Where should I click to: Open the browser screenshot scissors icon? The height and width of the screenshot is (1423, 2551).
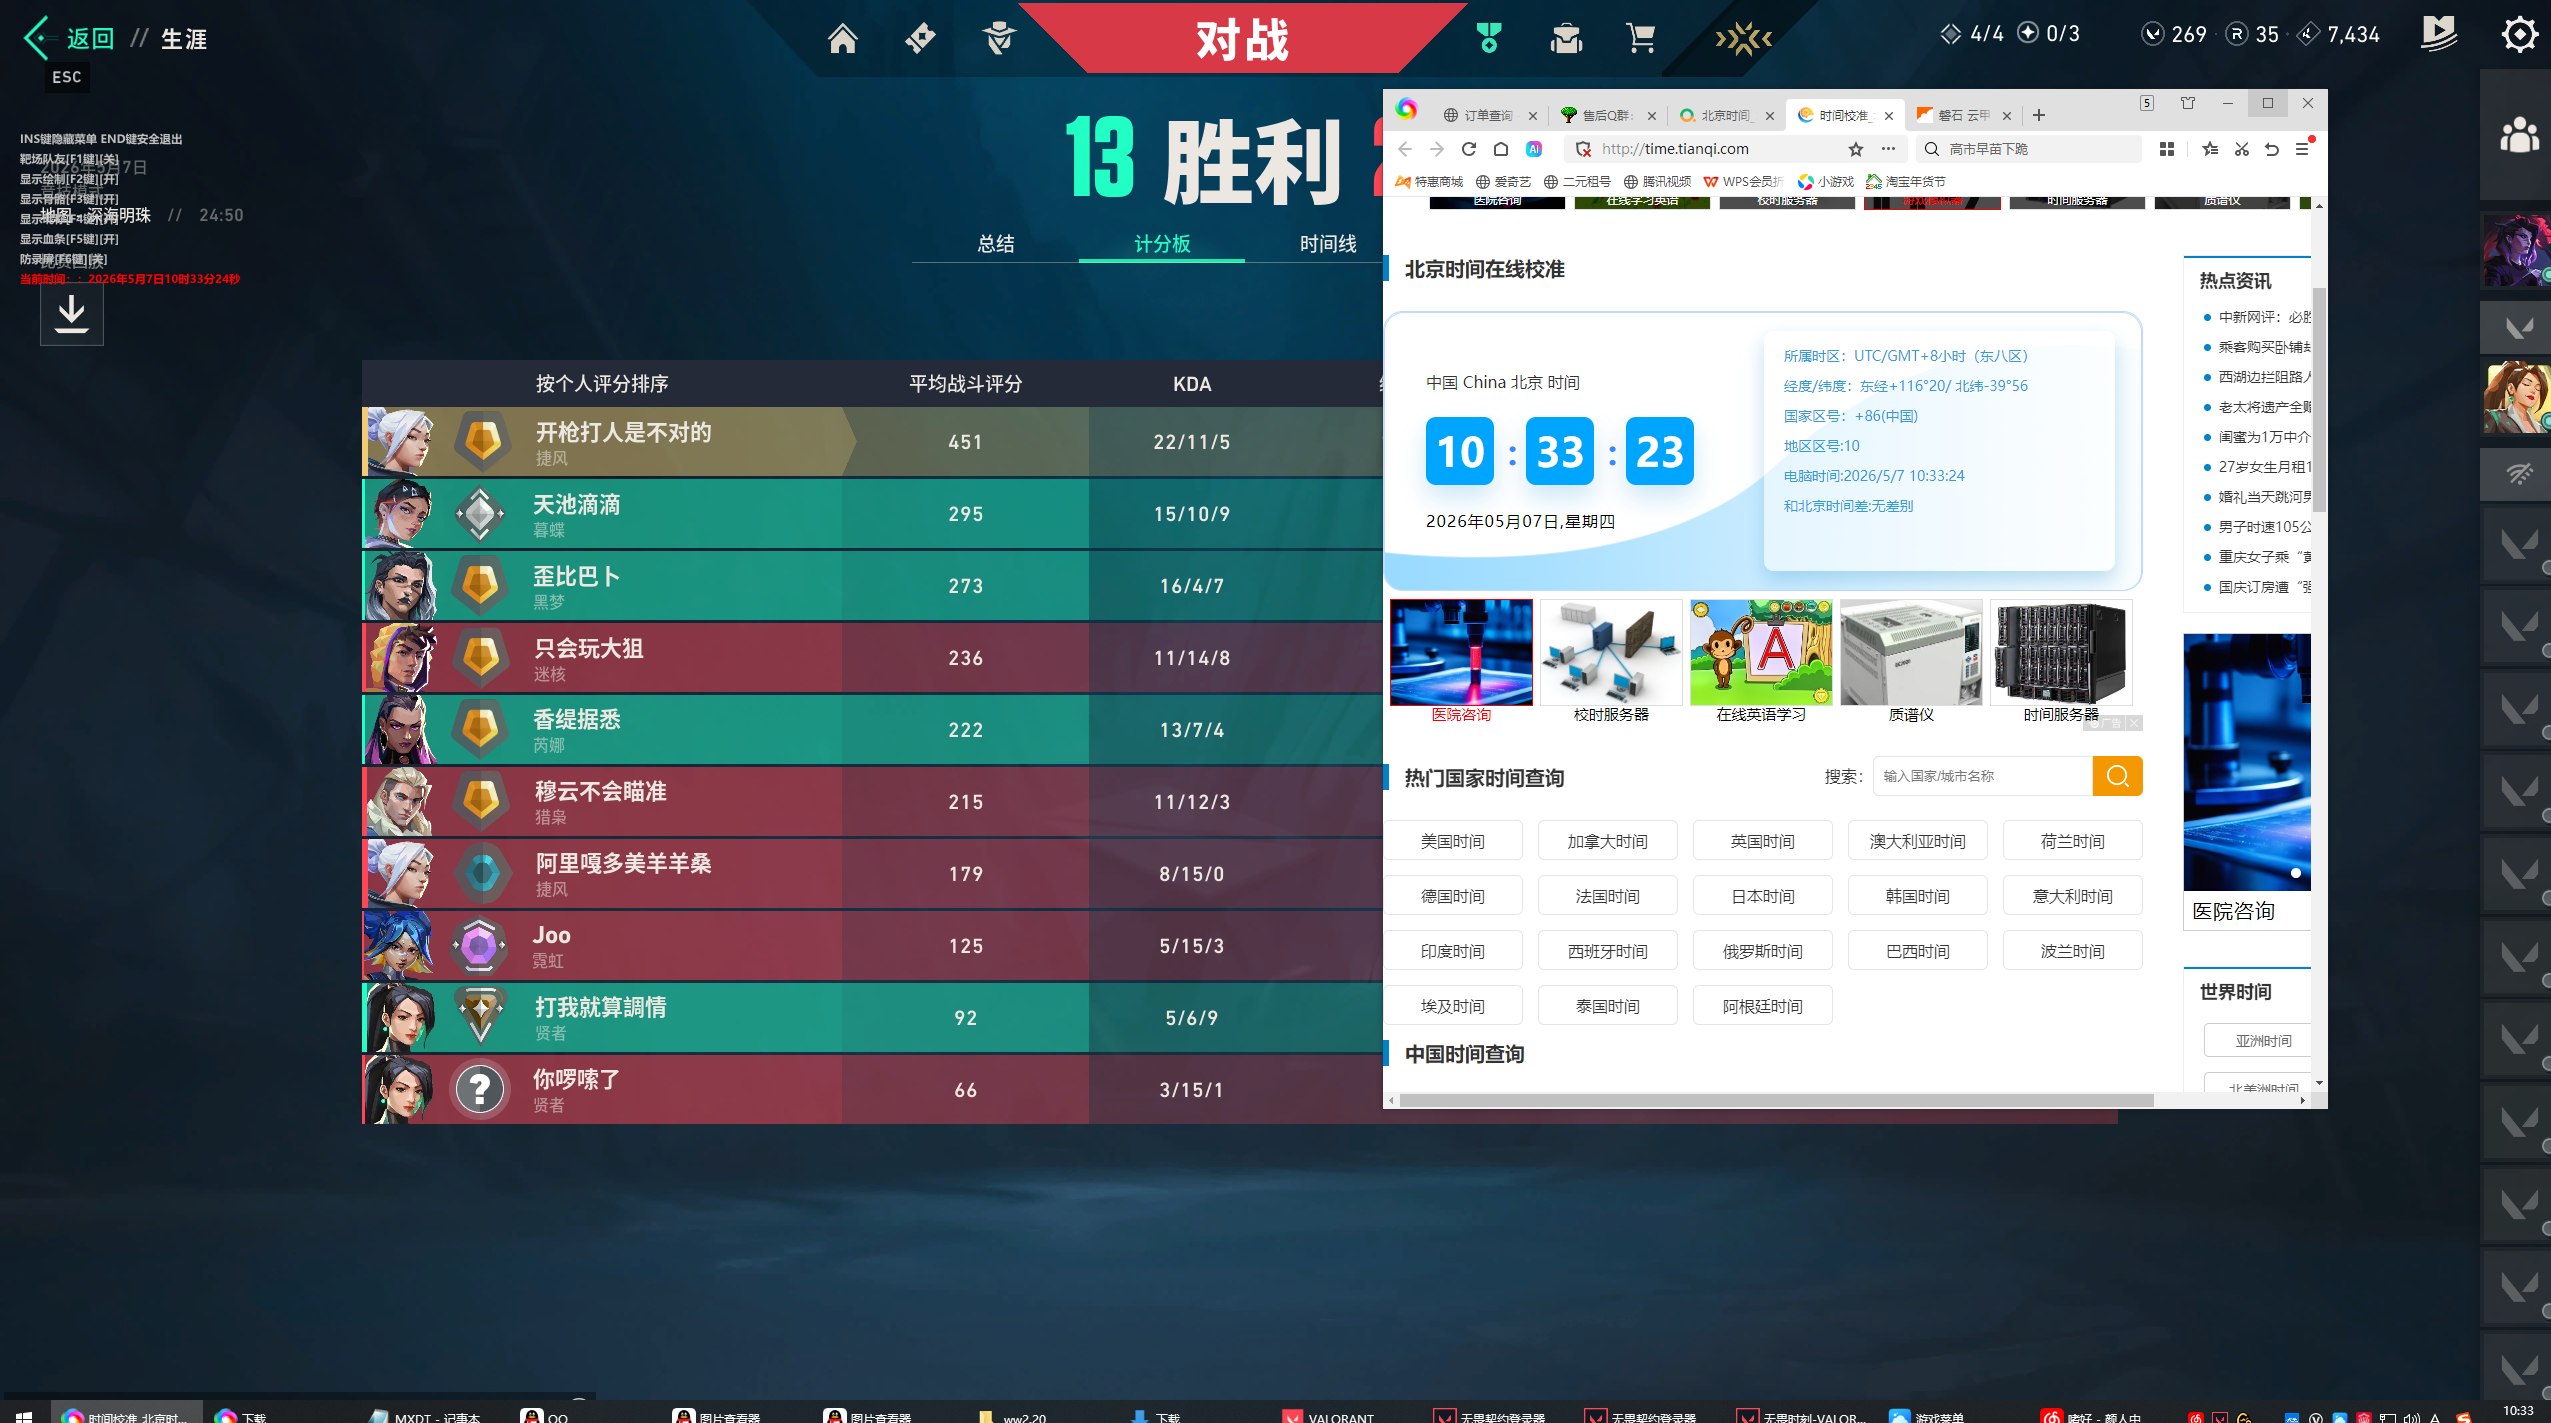click(x=2242, y=149)
